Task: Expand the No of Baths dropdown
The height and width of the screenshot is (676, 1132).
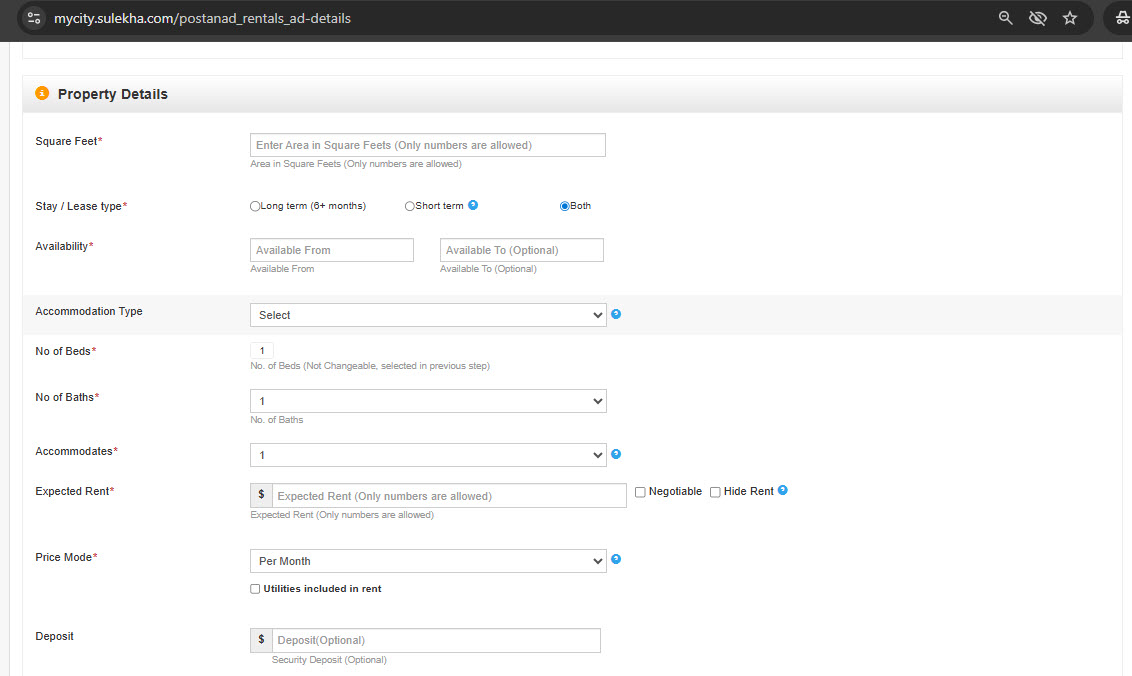Action: [x=428, y=401]
